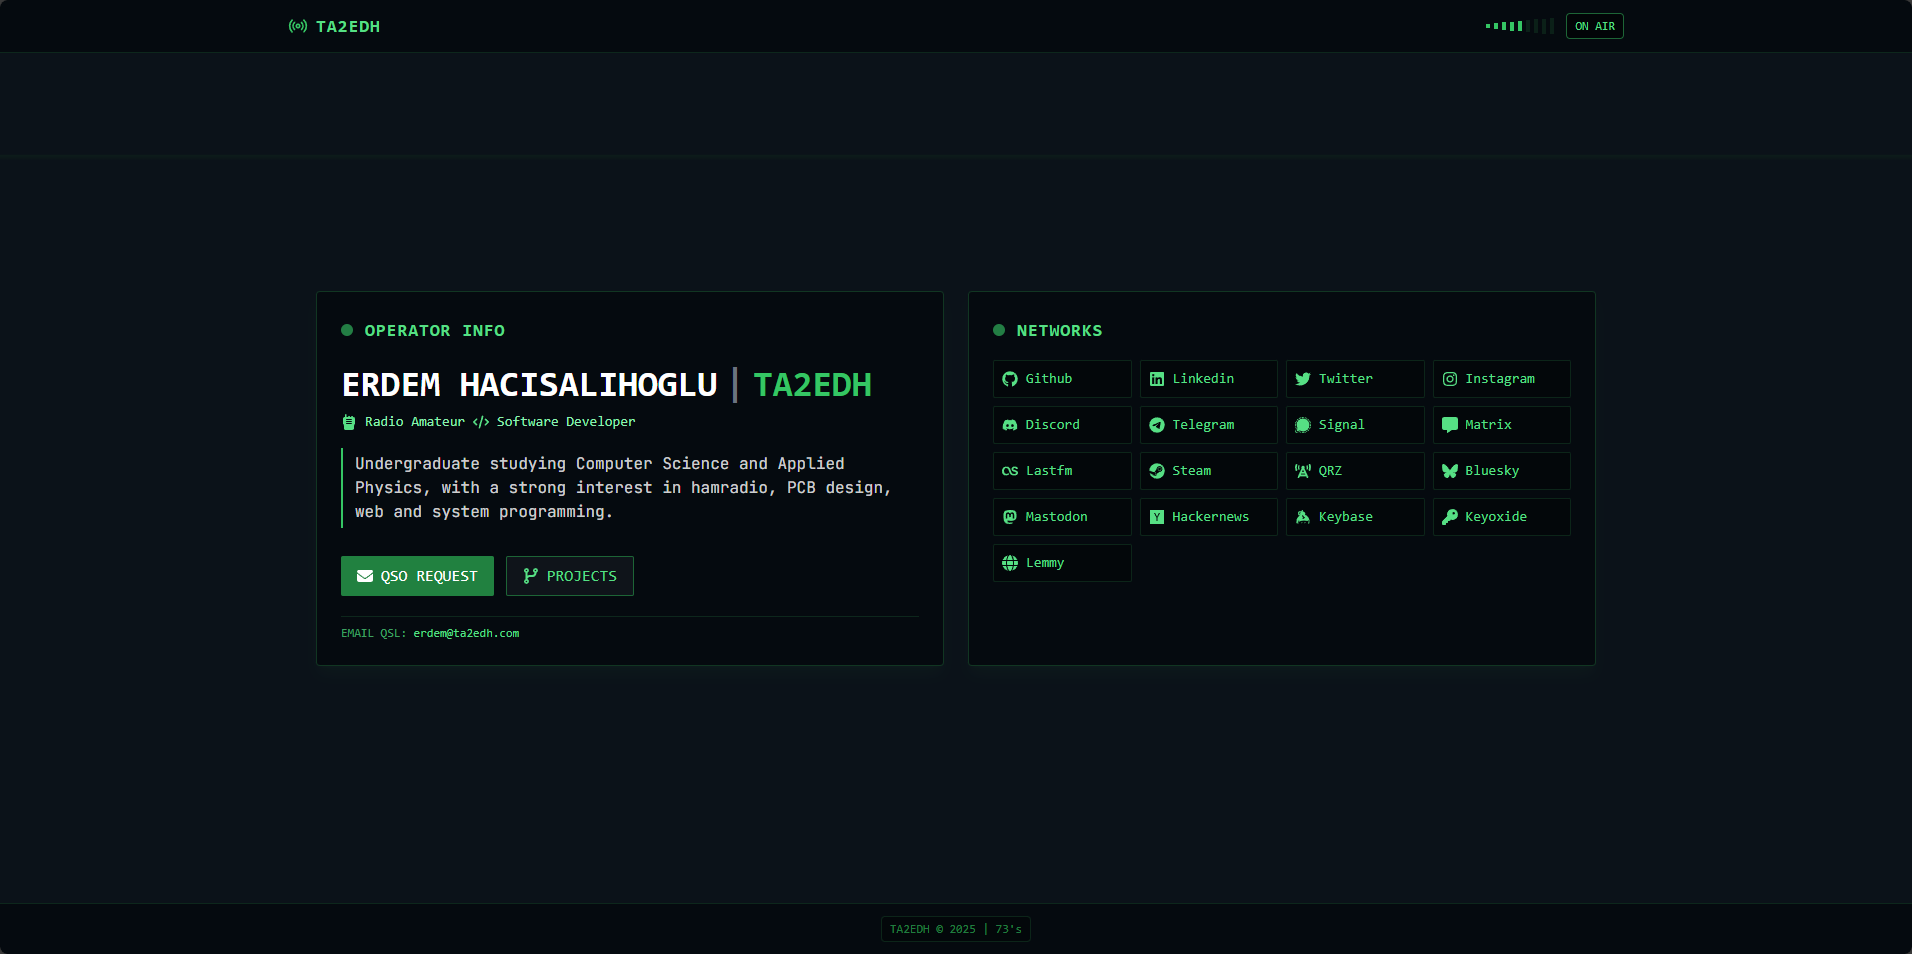
Task: Open the Discord contact
Action: [x=1061, y=425]
